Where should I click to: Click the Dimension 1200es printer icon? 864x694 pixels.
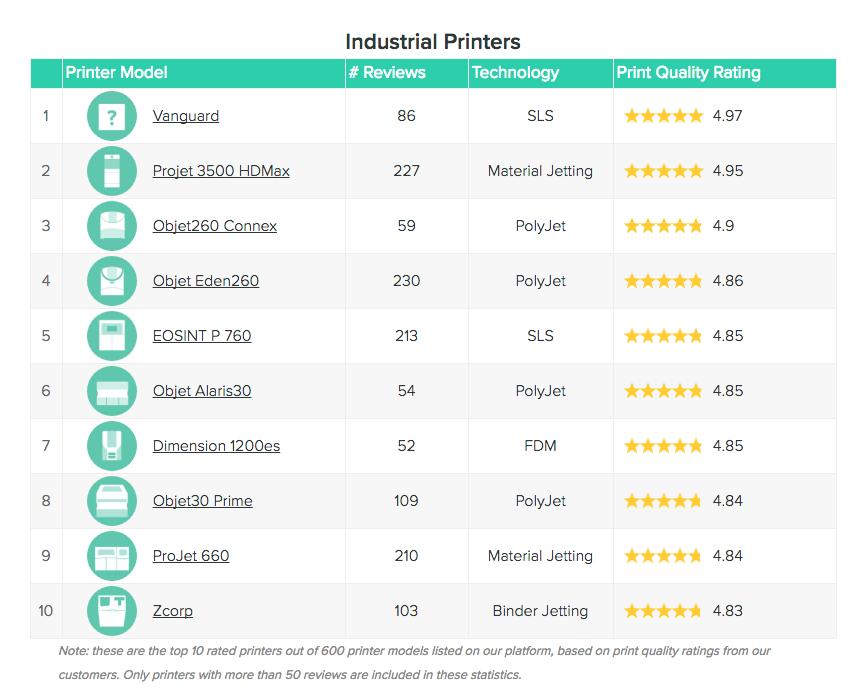click(x=112, y=446)
